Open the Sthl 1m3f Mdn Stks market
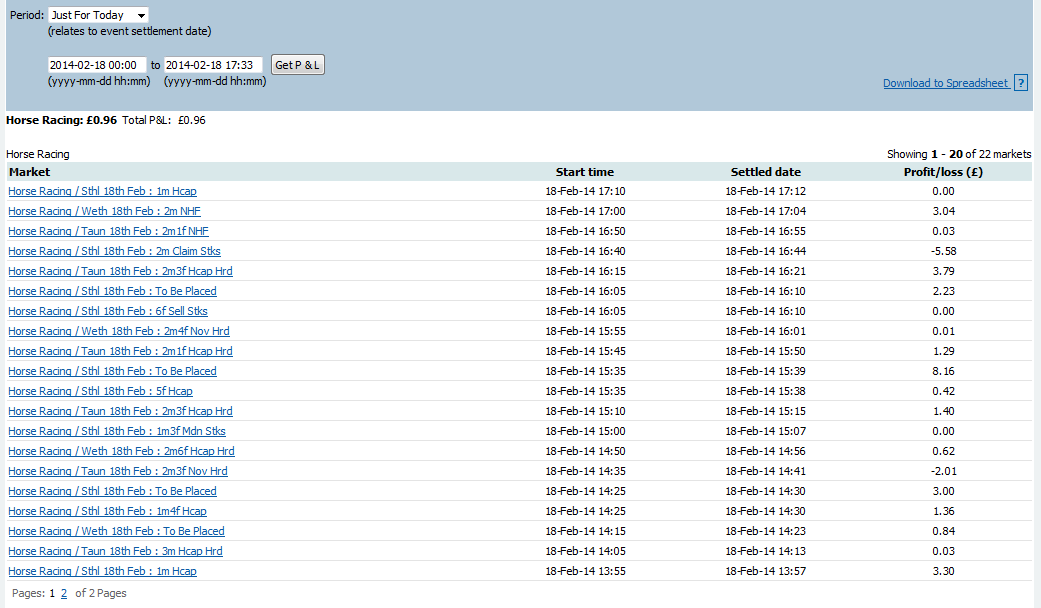Viewport: 1041px width, 608px height. (117, 431)
